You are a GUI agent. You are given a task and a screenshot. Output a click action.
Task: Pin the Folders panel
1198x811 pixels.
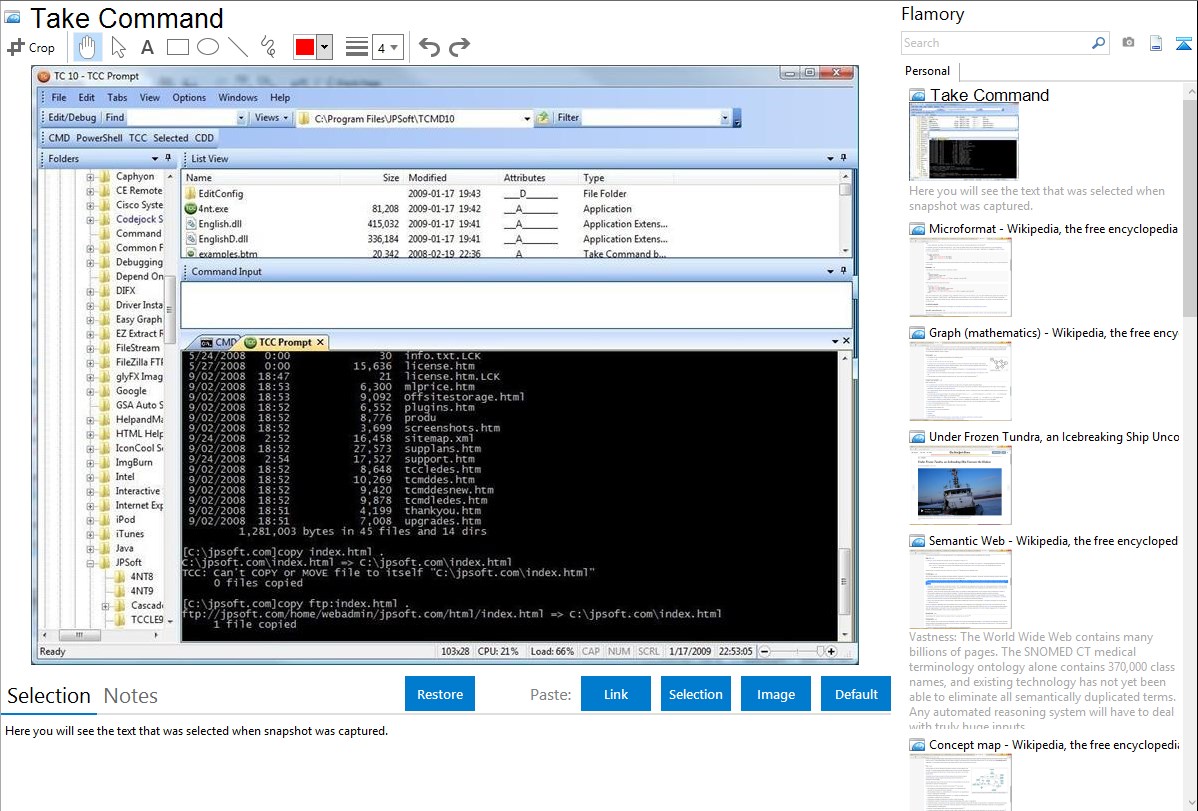[168, 158]
